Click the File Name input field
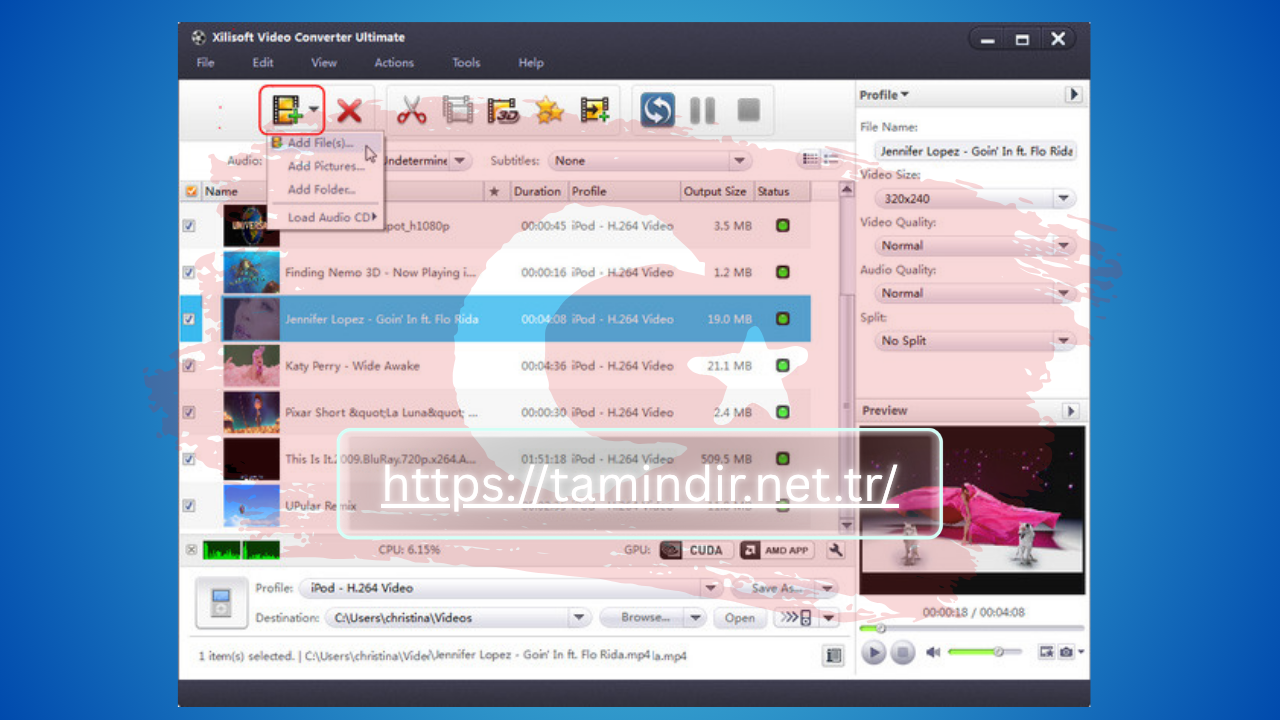The height and width of the screenshot is (720, 1280). click(x=976, y=151)
